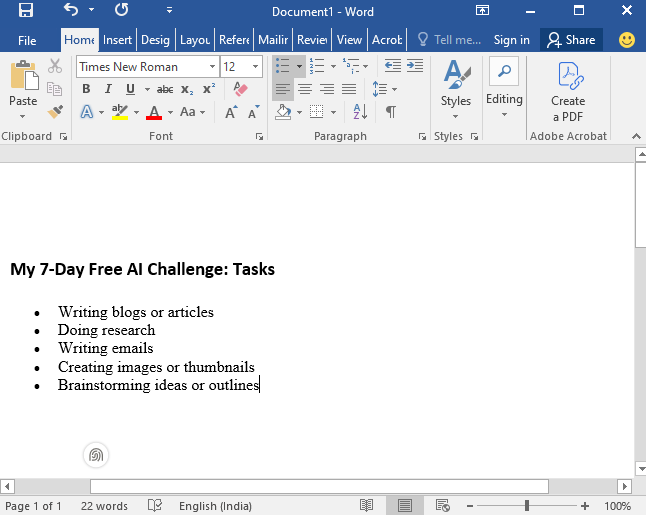
Task: Click the smiley feedback icon
Action: 627,40
